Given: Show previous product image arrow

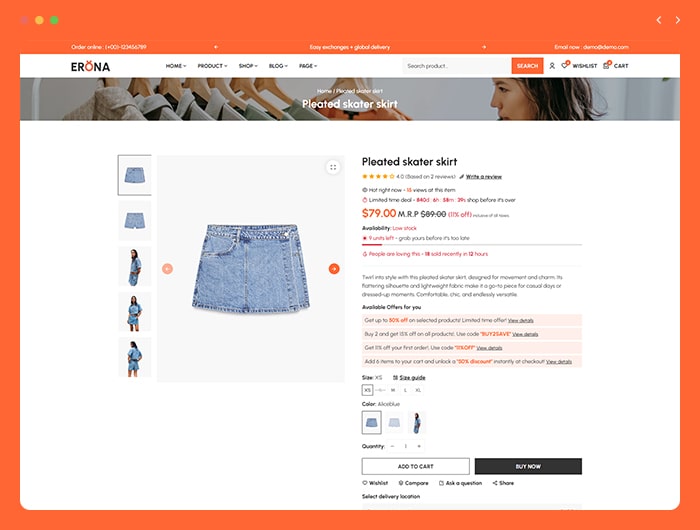Looking at the screenshot, I should click(167, 269).
